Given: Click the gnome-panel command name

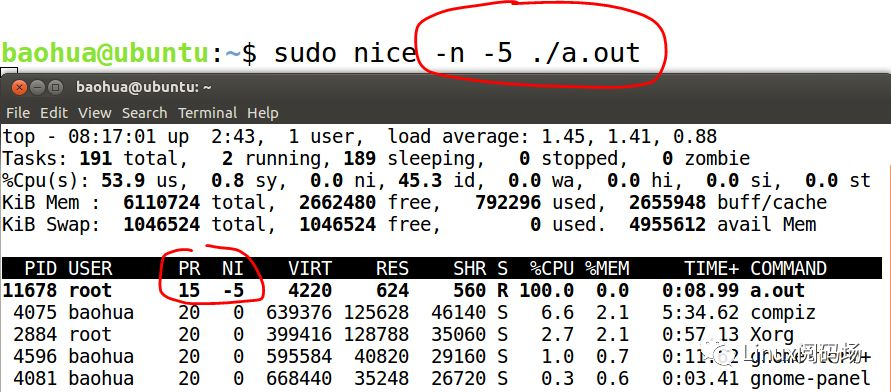Looking at the screenshot, I should (x=810, y=378).
